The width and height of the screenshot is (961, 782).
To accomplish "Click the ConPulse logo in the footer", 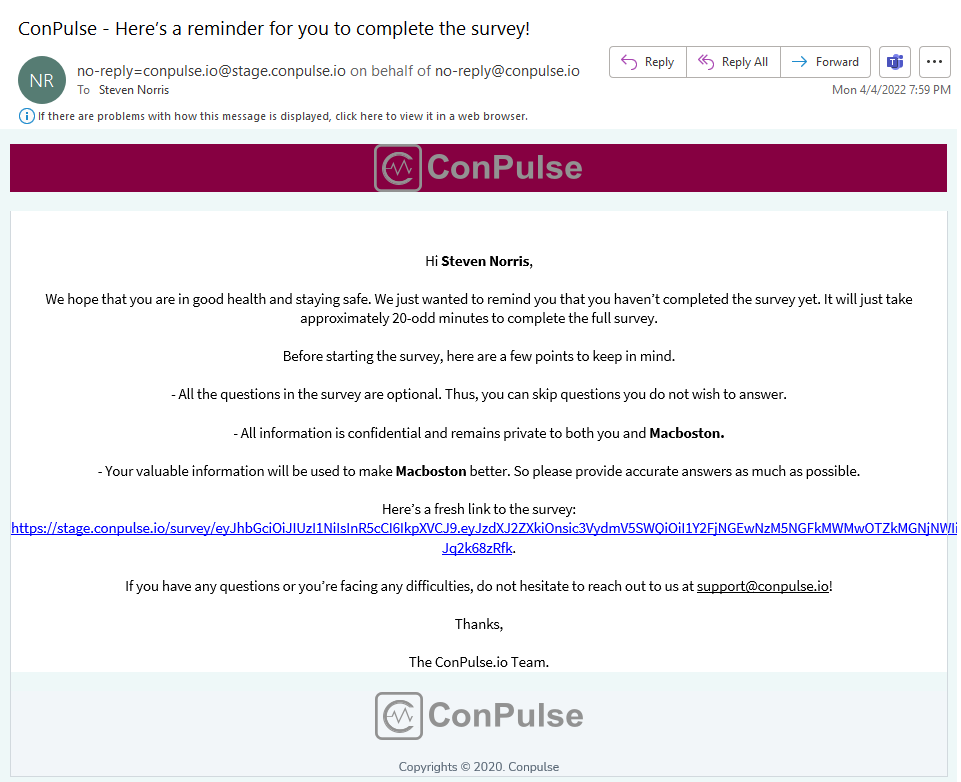I will pyautogui.click(x=479, y=715).
